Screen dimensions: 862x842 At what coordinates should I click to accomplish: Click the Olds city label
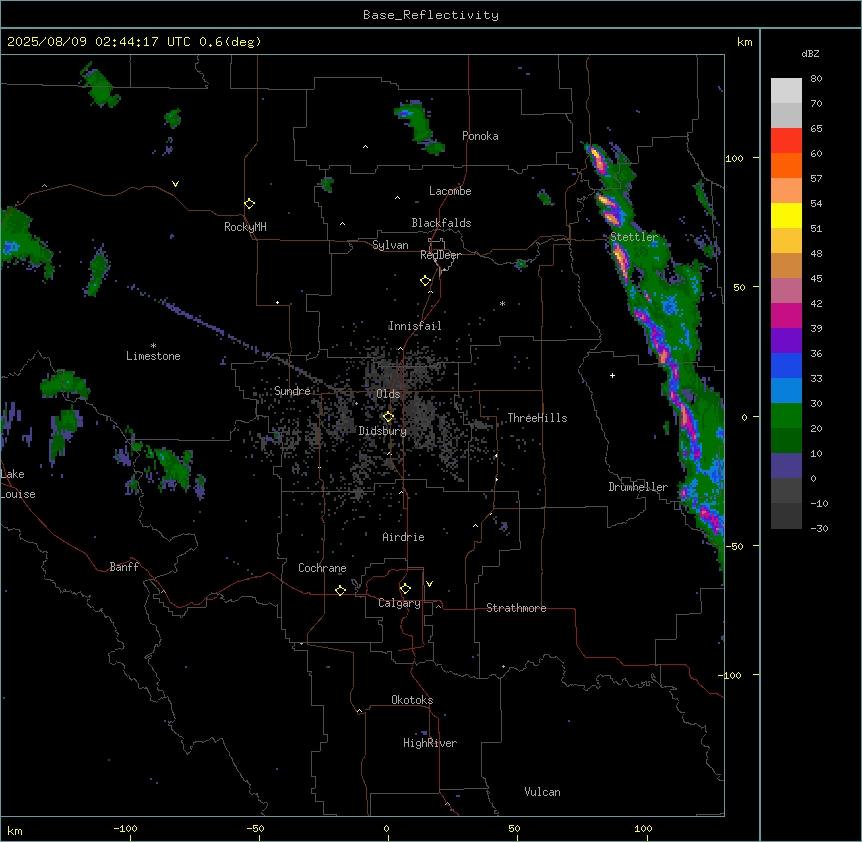tap(388, 394)
